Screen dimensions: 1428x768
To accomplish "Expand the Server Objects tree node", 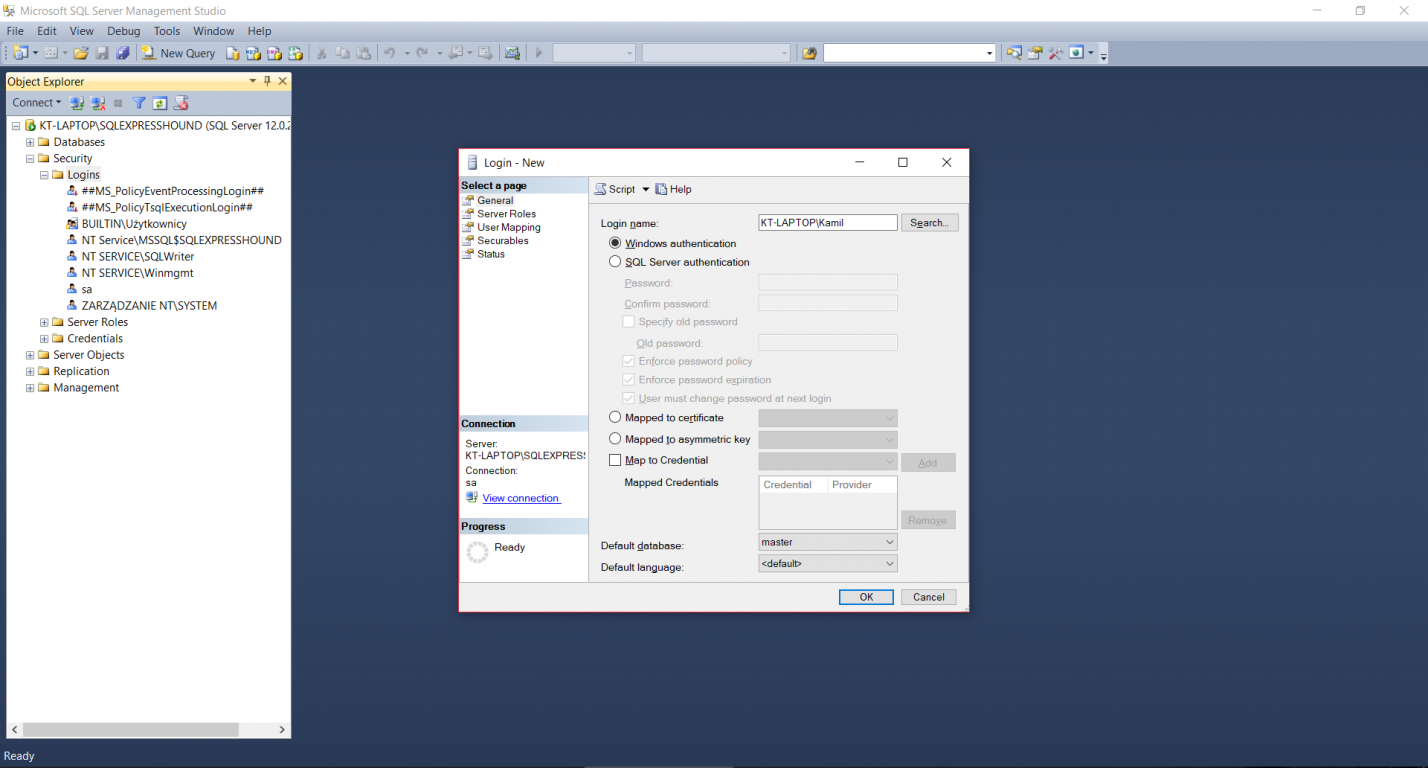I will click(30, 355).
